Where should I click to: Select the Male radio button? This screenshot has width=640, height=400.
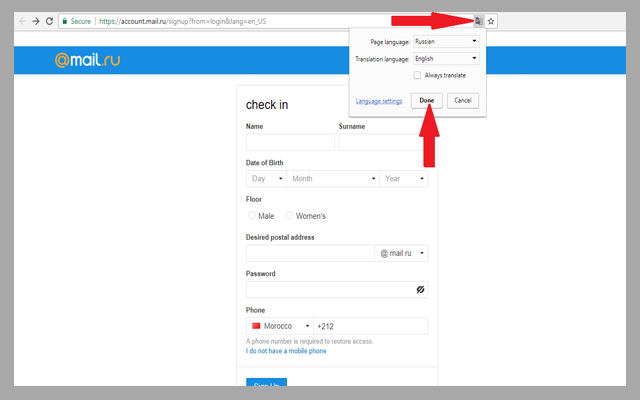(252, 215)
